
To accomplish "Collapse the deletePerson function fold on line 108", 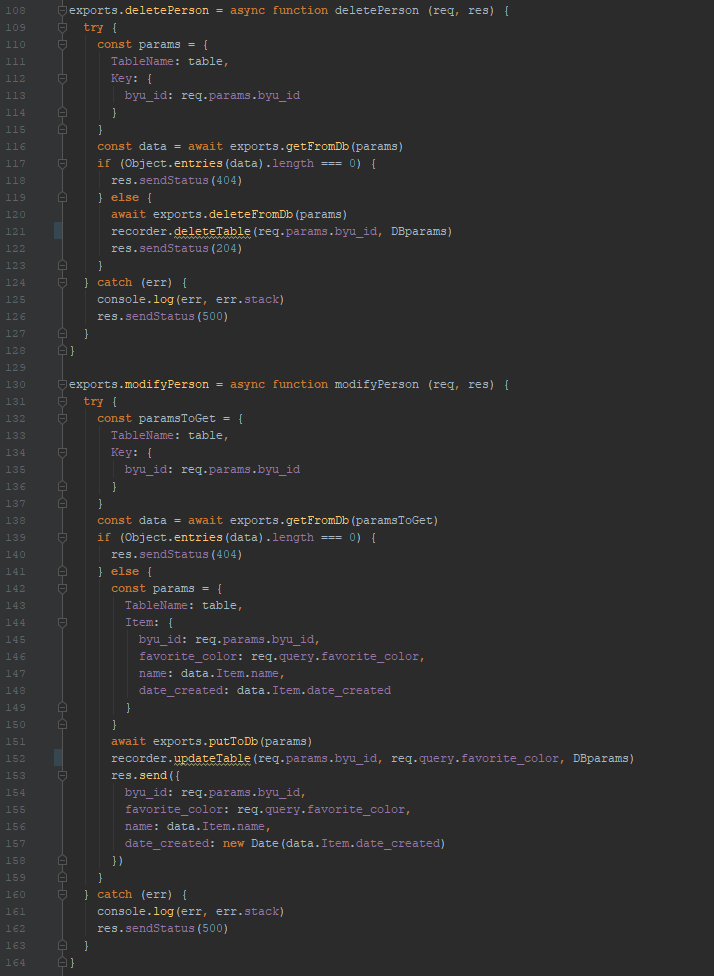I will coord(62,11).
